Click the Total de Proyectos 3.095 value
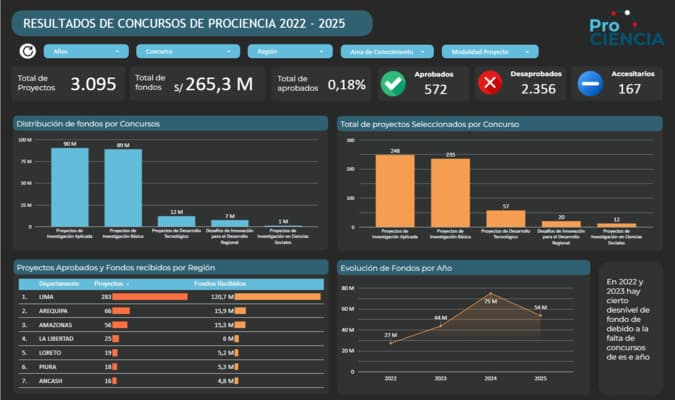The height and width of the screenshot is (400, 675). tap(93, 84)
